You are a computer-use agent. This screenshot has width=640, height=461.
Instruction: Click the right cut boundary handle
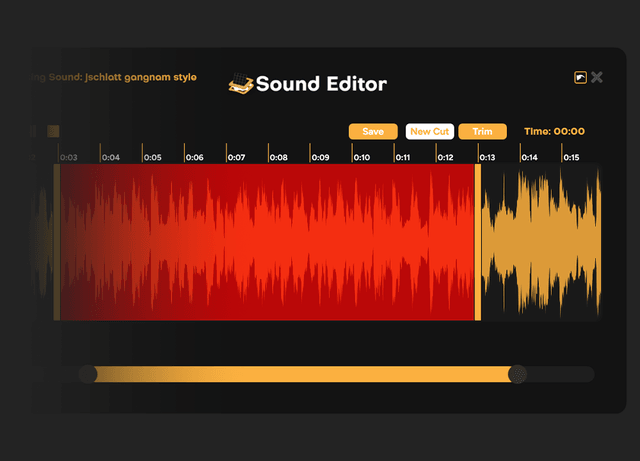pyautogui.click(x=478, y=242)
